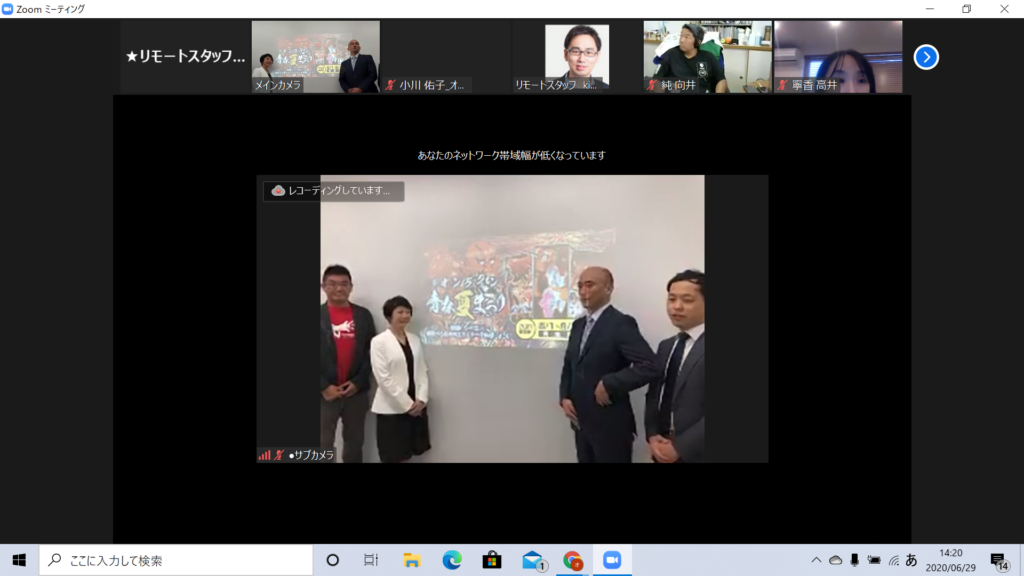The width and height of the screenshot is (1024, 576).
Task: Select the ★リモートスタッフ participant tile
Action: [x=185, y=57]
